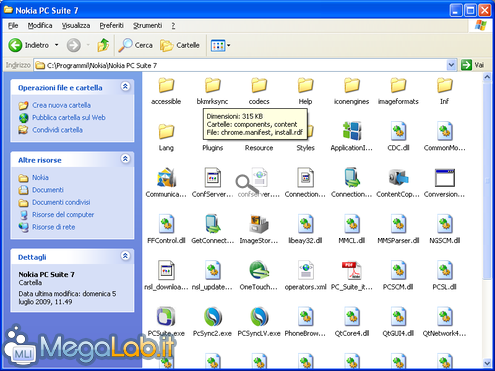
Task: Click the file list scroll down arrow
Action: [x=487, y=363]
